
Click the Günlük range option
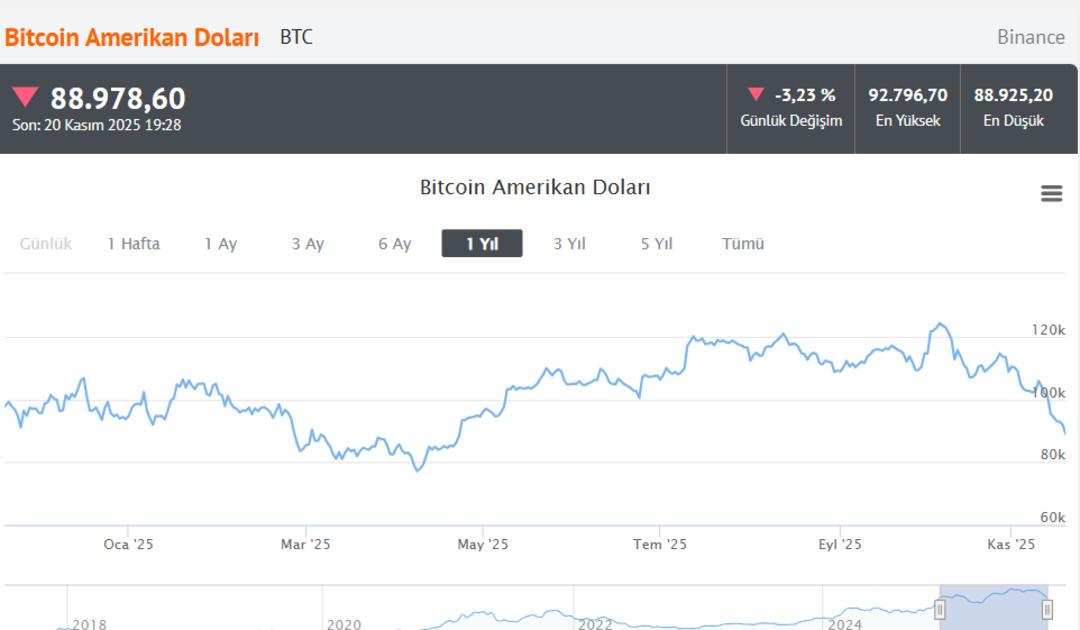tap(46, 243)
